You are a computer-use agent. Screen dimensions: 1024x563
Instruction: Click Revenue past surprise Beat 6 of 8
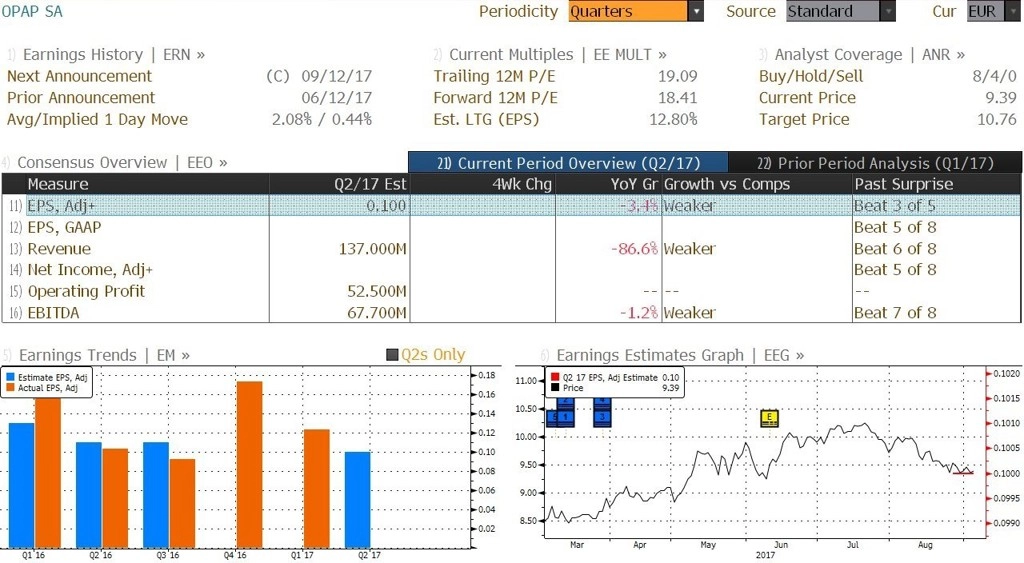pos(895,249)
